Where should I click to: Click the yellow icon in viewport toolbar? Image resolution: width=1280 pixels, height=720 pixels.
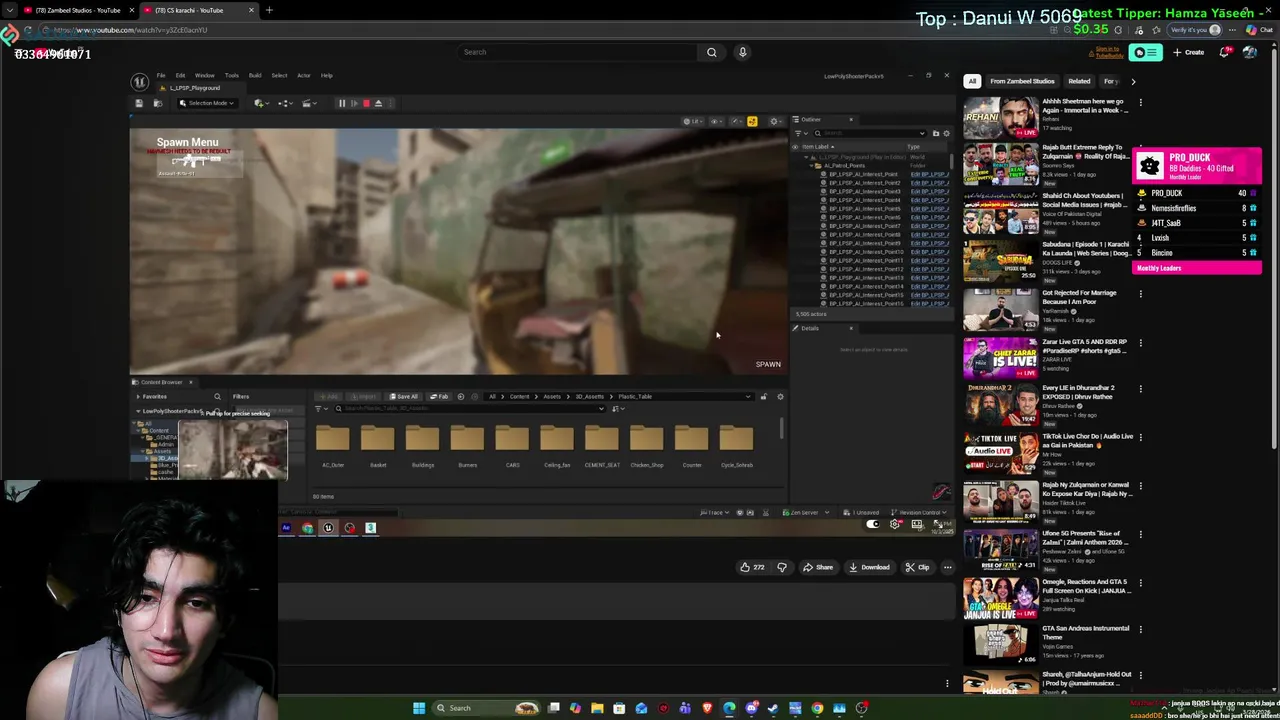752,121
